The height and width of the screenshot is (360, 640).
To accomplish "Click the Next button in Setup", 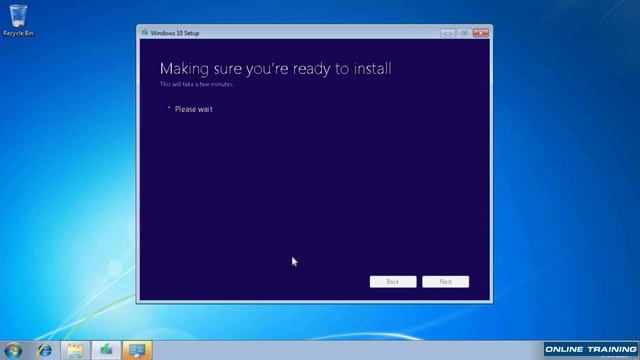I will (x=446, y=282).
